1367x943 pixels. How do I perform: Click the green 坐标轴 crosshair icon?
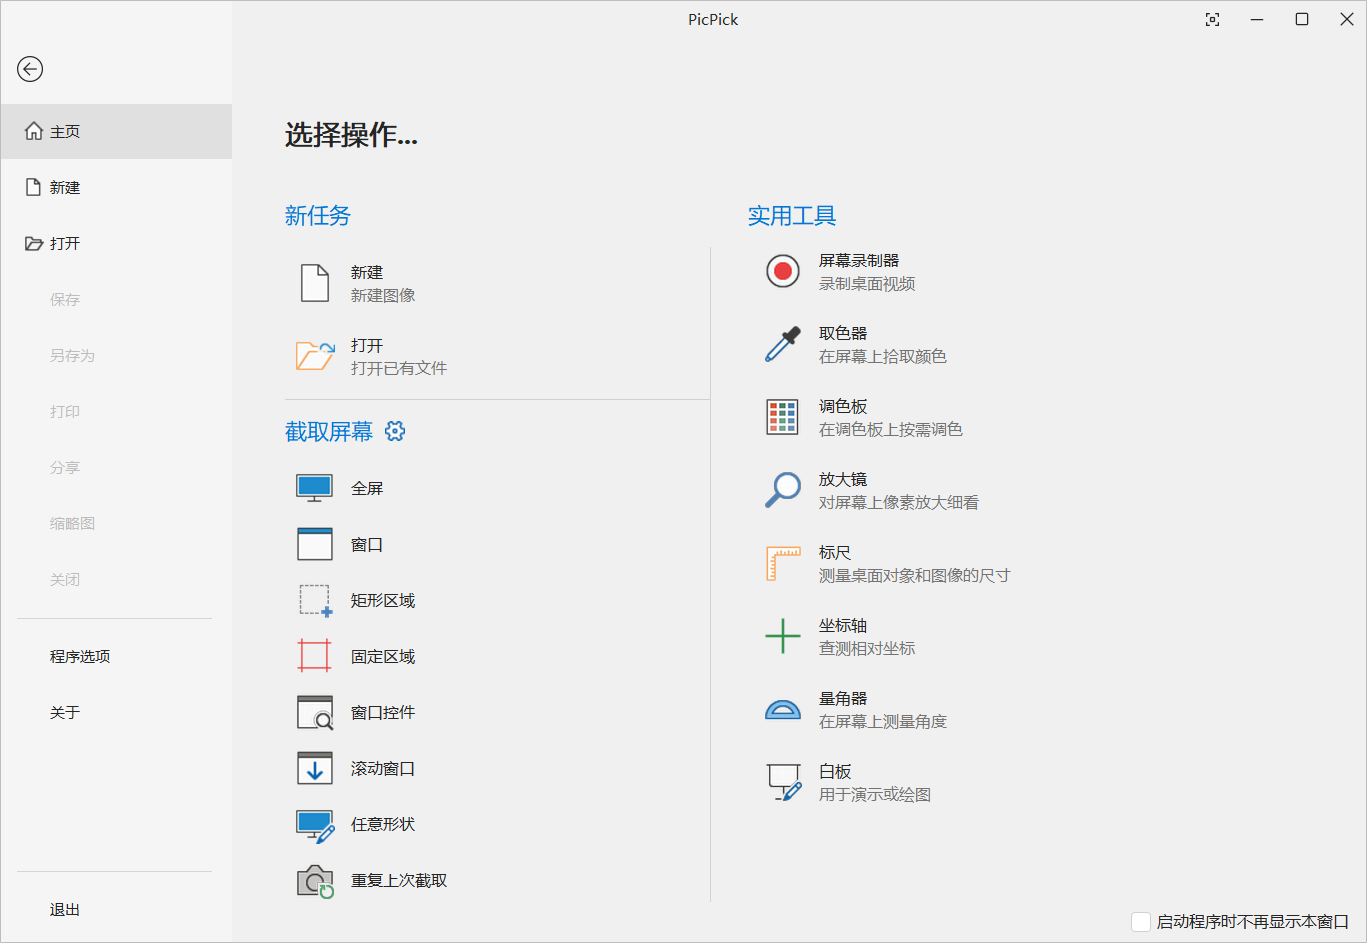tap(783, 636)
